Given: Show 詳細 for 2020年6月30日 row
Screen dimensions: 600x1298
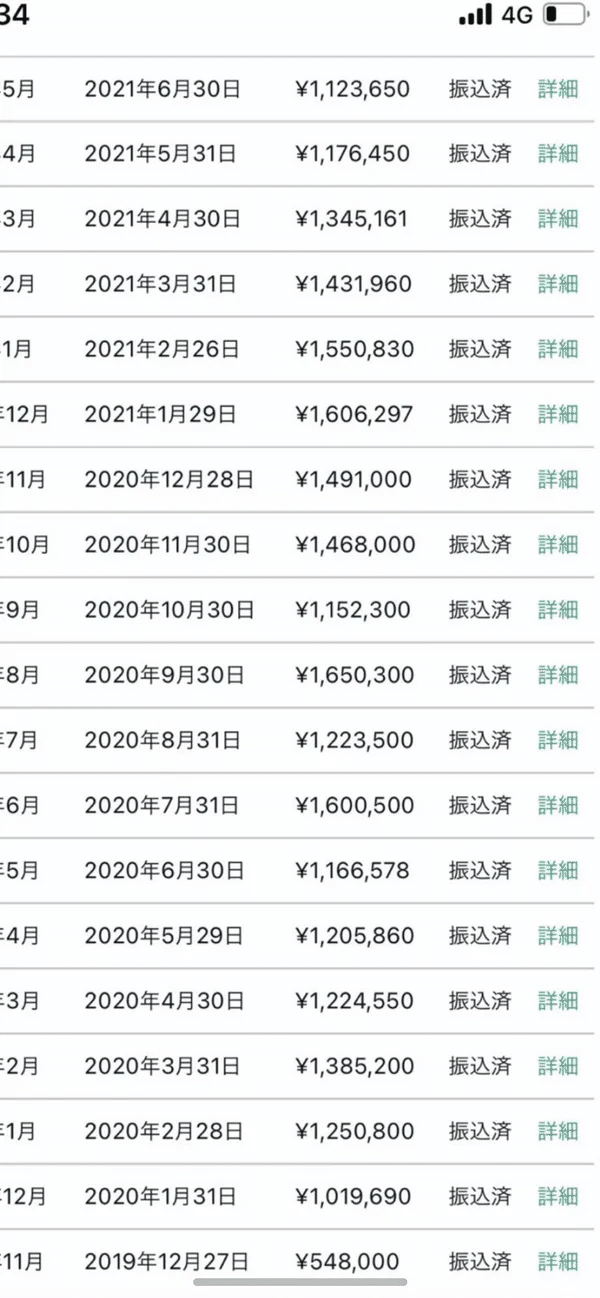Looking at the screenshot, I should (x=558, y=871).
